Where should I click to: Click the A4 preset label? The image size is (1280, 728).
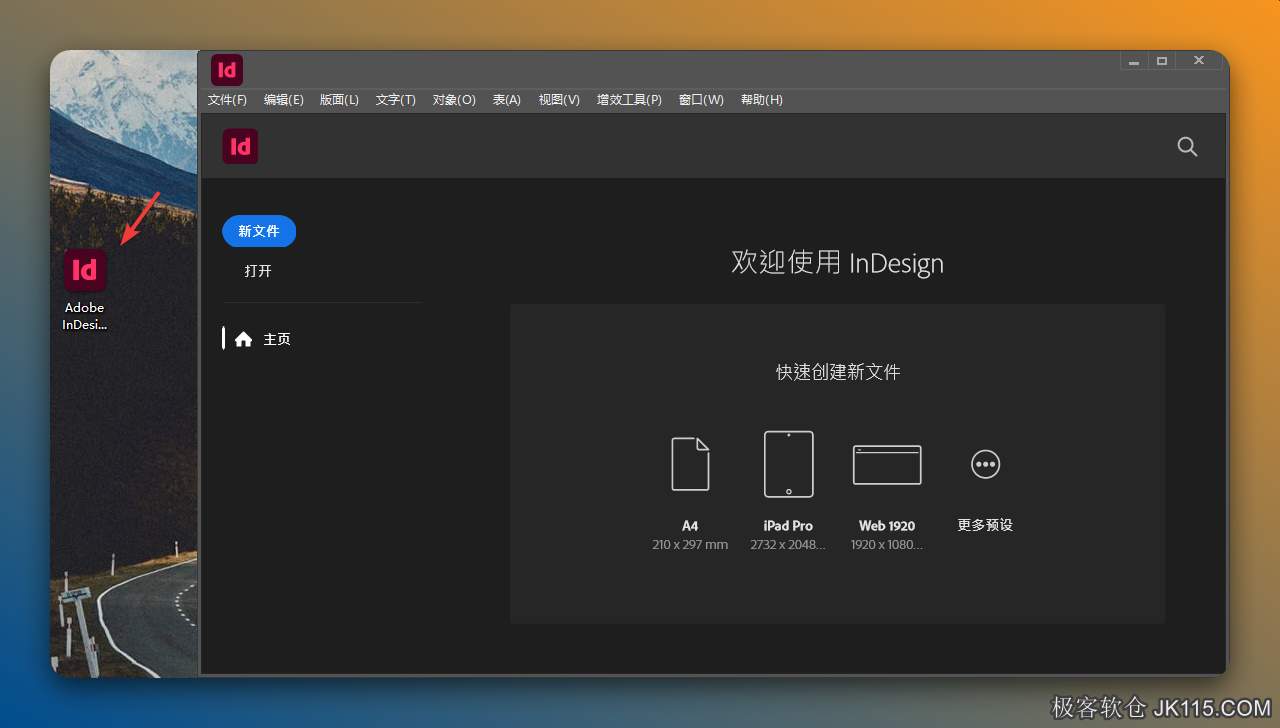point(690,526)
